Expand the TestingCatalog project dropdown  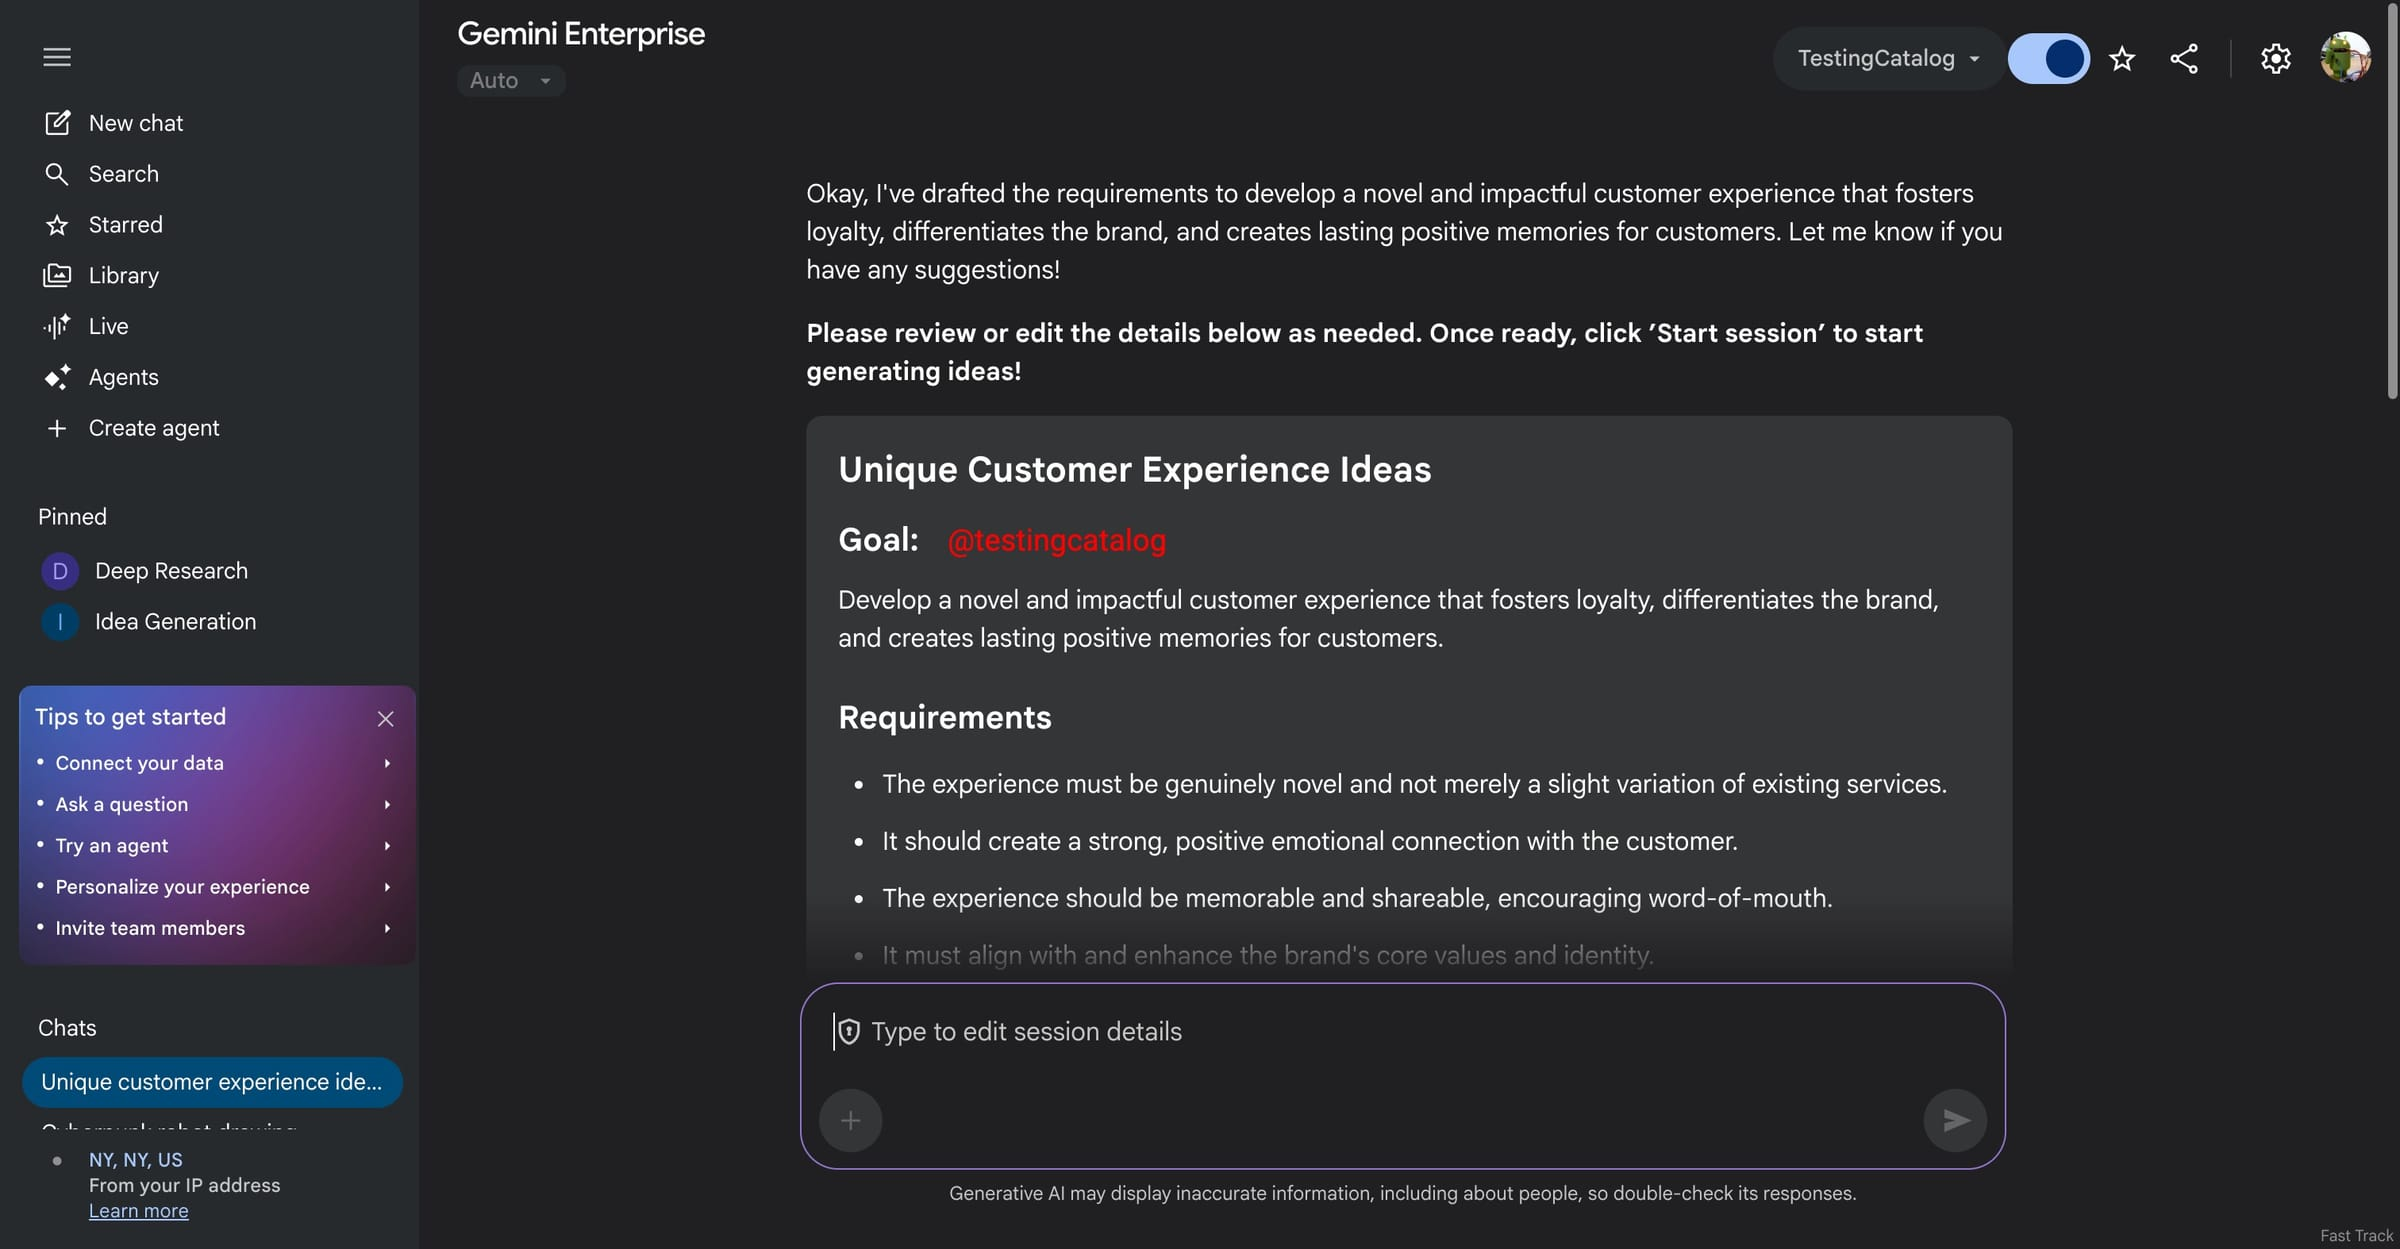[x=1887, y=59]
